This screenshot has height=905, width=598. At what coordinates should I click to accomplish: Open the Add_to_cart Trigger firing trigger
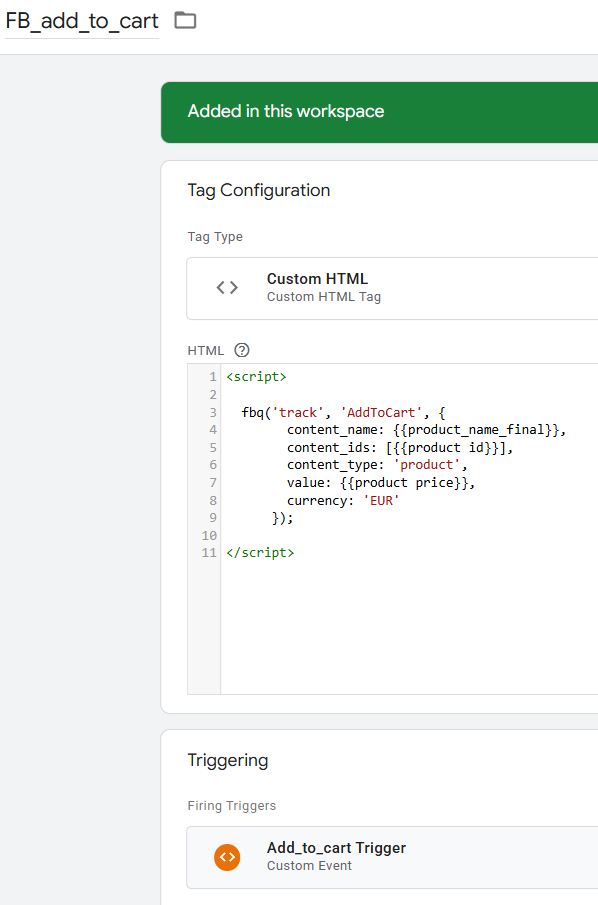point(392,857)
